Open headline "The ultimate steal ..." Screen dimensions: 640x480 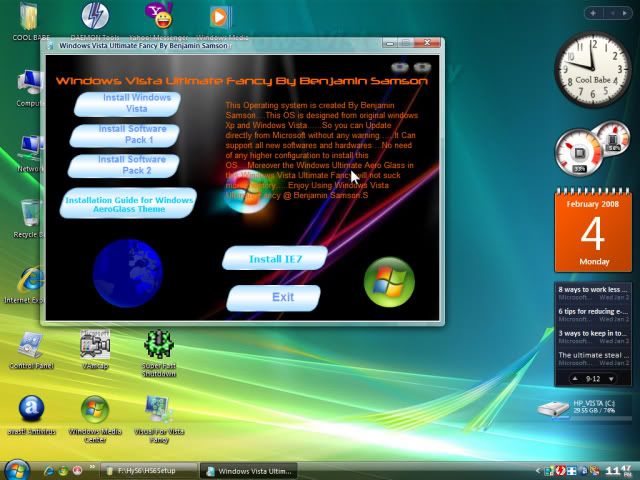[593, 359]
